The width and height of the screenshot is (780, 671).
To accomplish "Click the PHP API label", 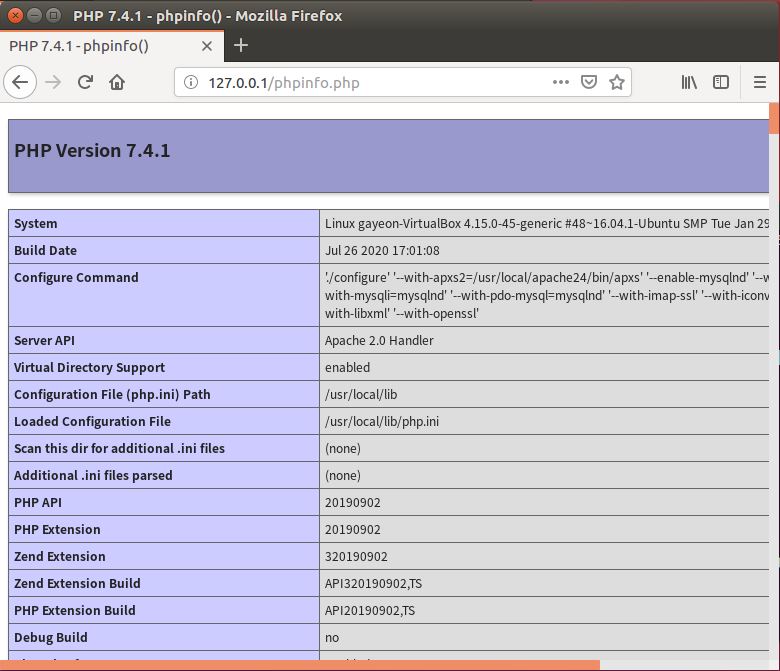I will click(x=38, y=503).
